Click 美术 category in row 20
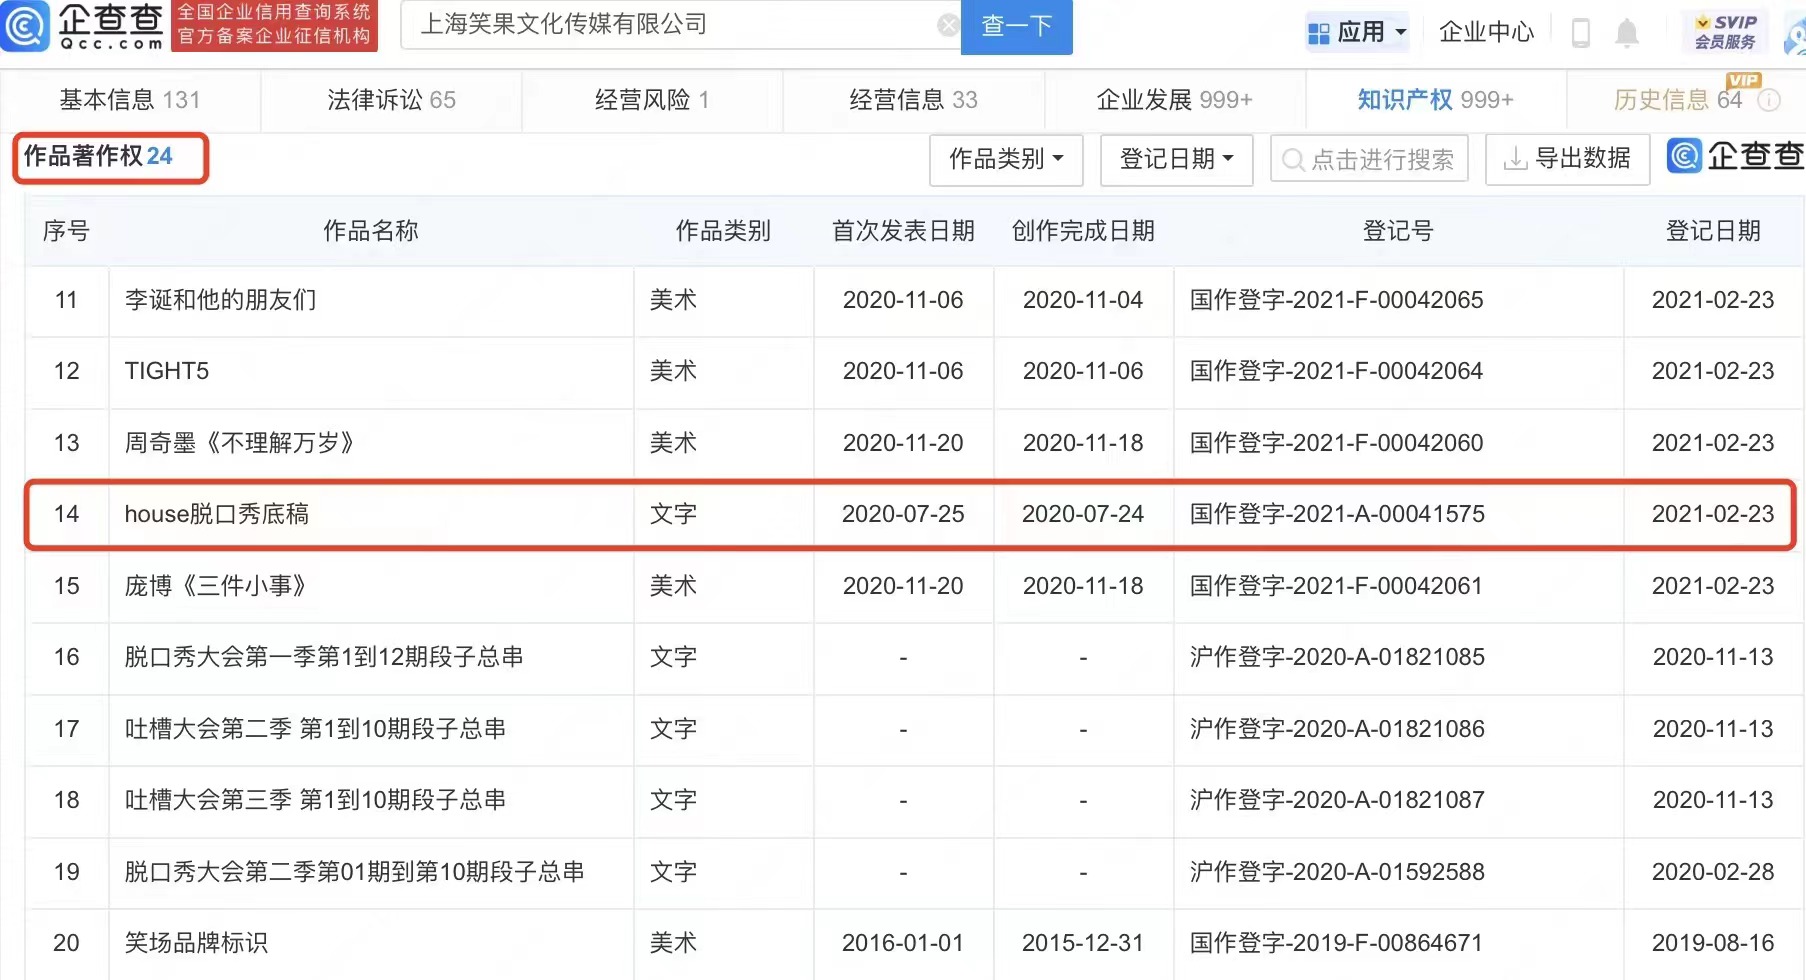 [x=673, y=943]
